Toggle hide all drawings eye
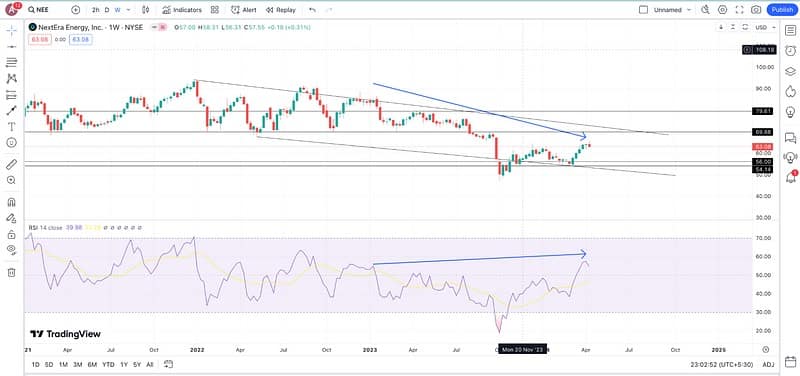The height and width of the screenshot is (376, 800). (x=11, y=250)
